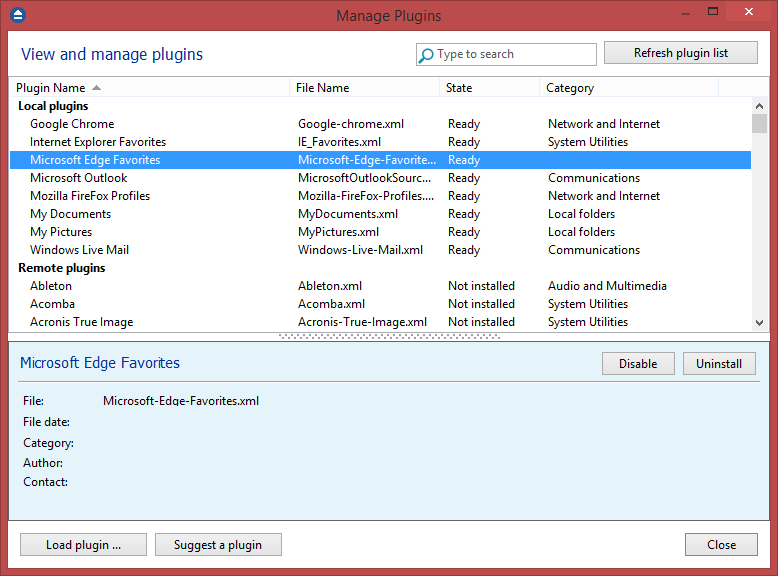Click Google-chrome.xml file name cell
Screen dimensions: 778x576
351,124
